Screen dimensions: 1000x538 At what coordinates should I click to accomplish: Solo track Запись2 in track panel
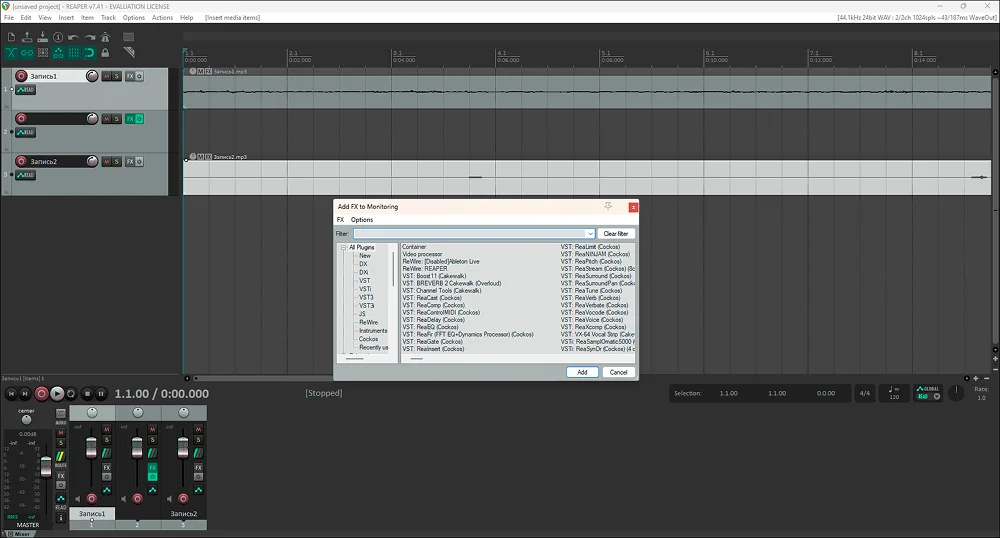[x=116, y=161]
